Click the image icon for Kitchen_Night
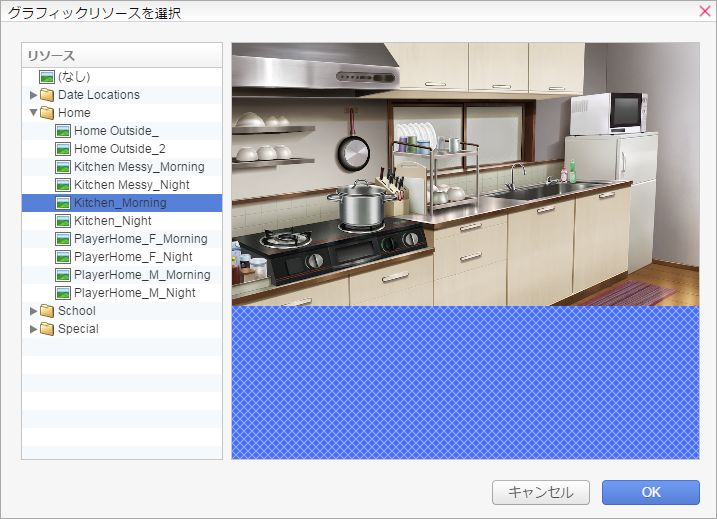717x519 pixels. pyautogui.click(x=63, y=221)
